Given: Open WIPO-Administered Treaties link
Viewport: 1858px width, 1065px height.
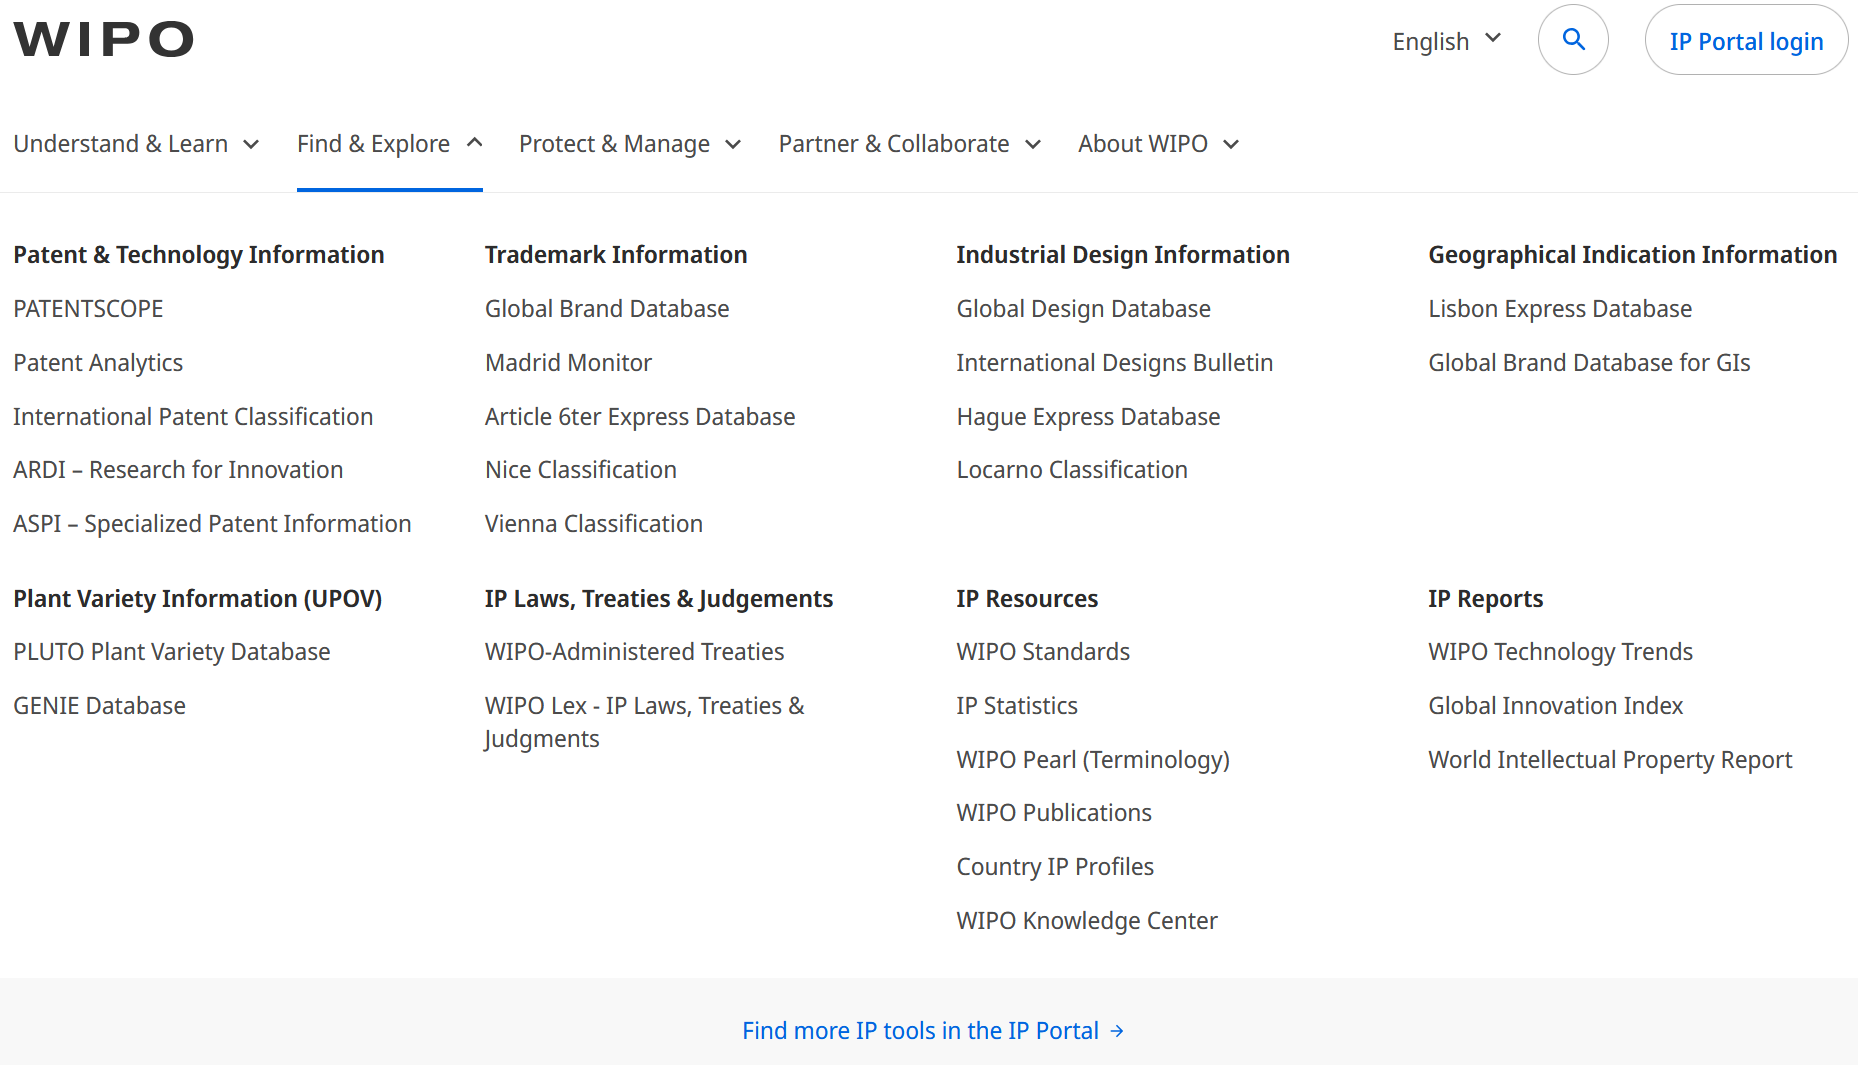Looking at the screenshot, I should coord(635,652).
